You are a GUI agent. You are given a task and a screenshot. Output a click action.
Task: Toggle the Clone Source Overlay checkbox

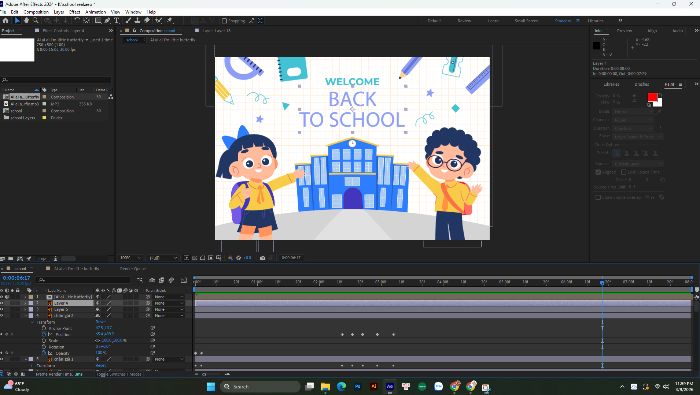(x=598, y=197)
